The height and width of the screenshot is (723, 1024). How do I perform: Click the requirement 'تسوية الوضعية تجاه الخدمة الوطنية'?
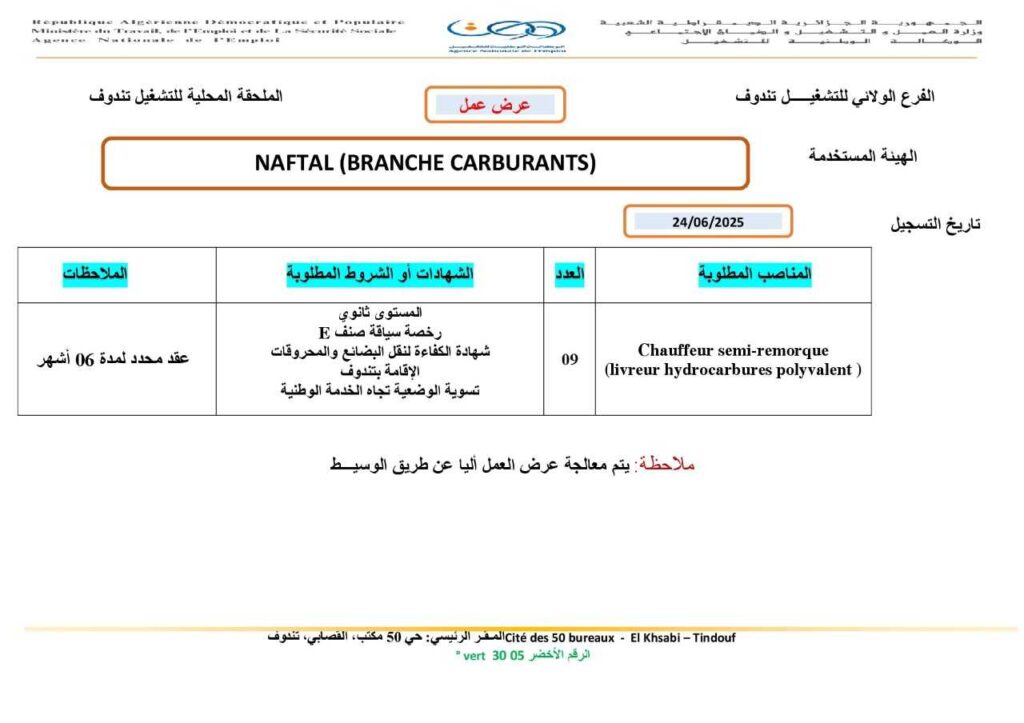380,391
